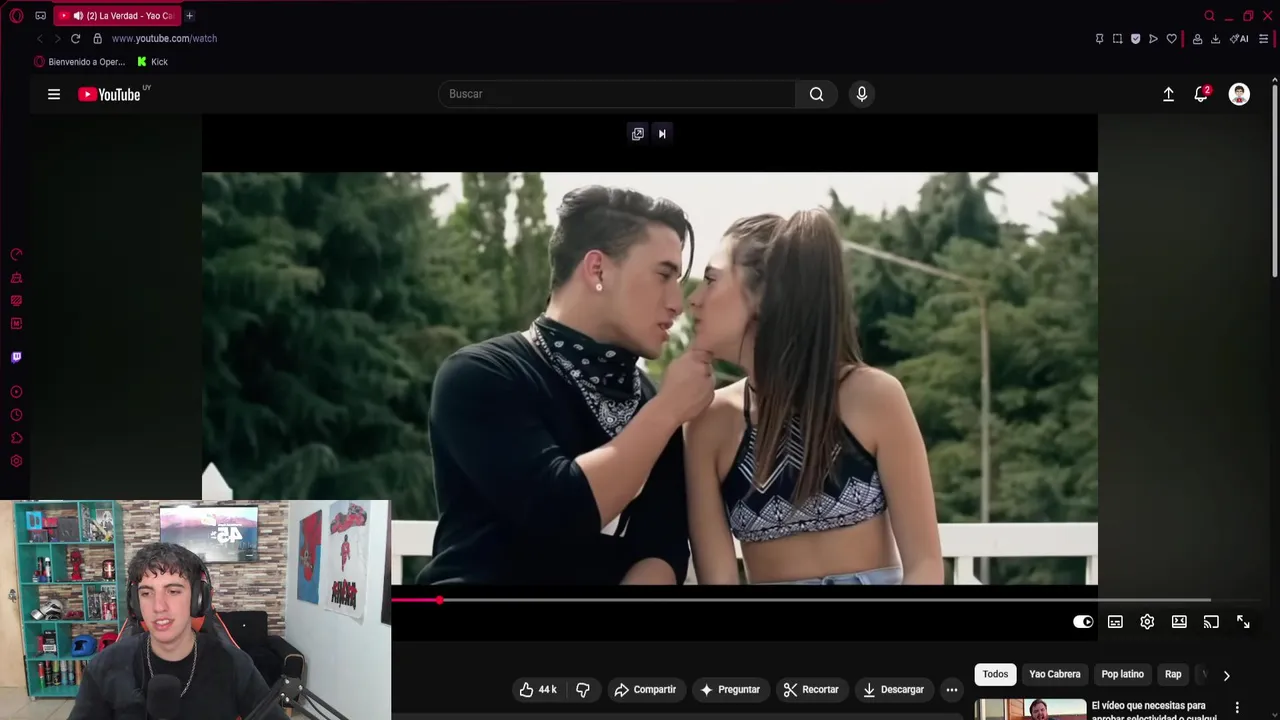Open options menu for recommended video
The height and width of the screenshot is (720, 1280).
(x=1237, y=708)
